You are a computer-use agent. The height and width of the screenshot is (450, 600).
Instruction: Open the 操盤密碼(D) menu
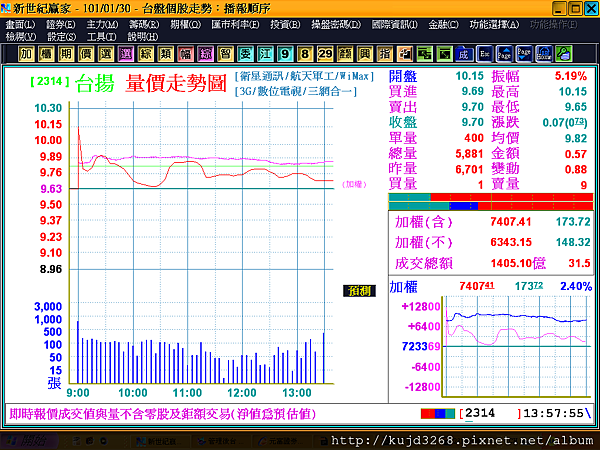[336, 25]
